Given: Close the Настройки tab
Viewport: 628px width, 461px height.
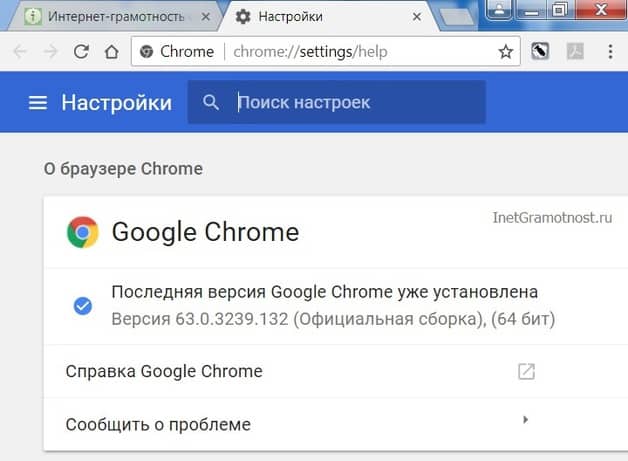Looking at the screenshot, I should tap(417, 17).
